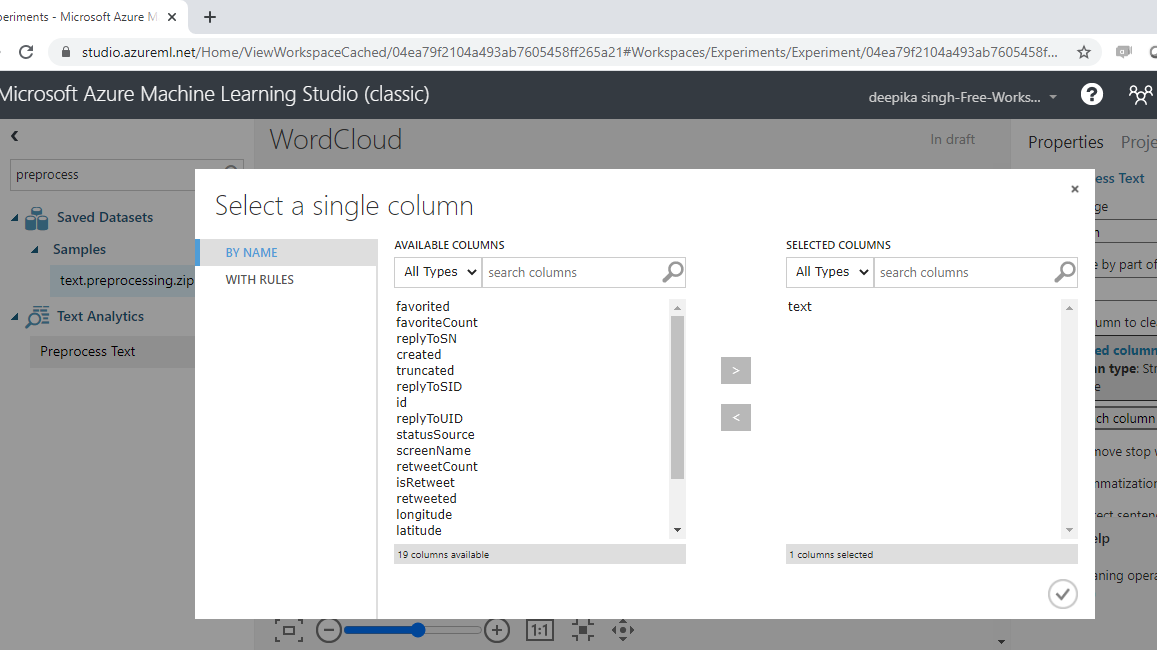The width and height of the screenshot is (1157, 650).
Task: Select the created column
Action: coord(418,354)
